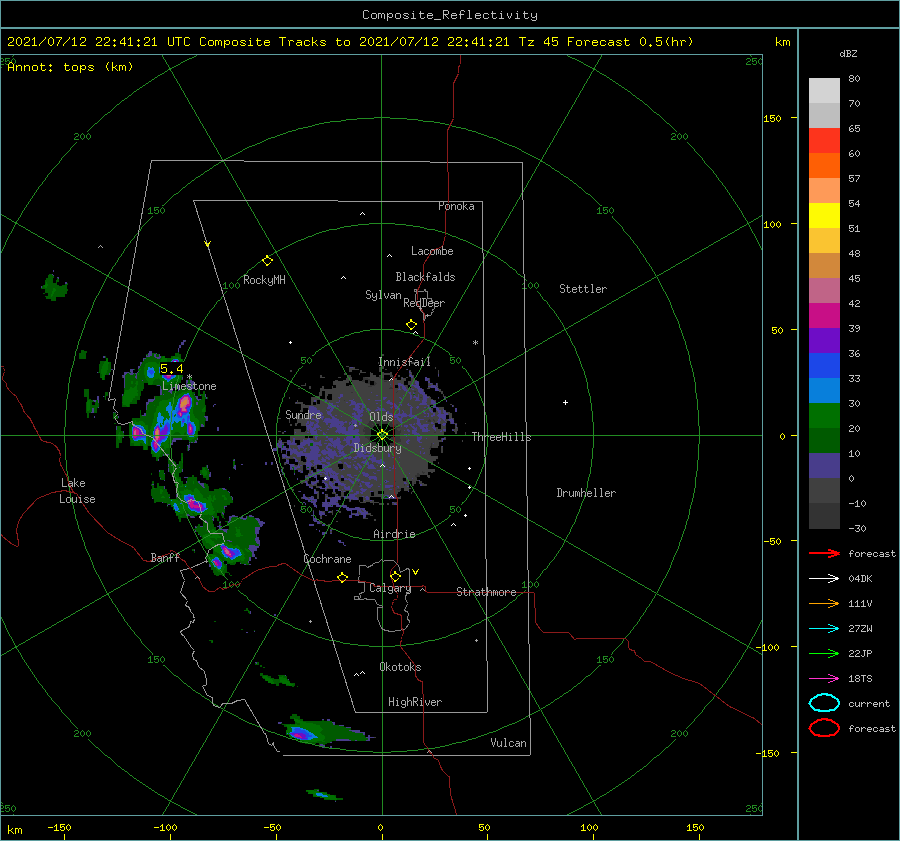Click yellow diamond marker under Cochrane
The image size is (900, 841).
coord(343,577)
